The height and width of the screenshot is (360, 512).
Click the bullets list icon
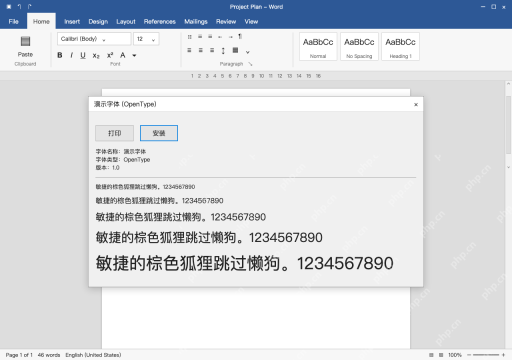[x=189, y=37]
